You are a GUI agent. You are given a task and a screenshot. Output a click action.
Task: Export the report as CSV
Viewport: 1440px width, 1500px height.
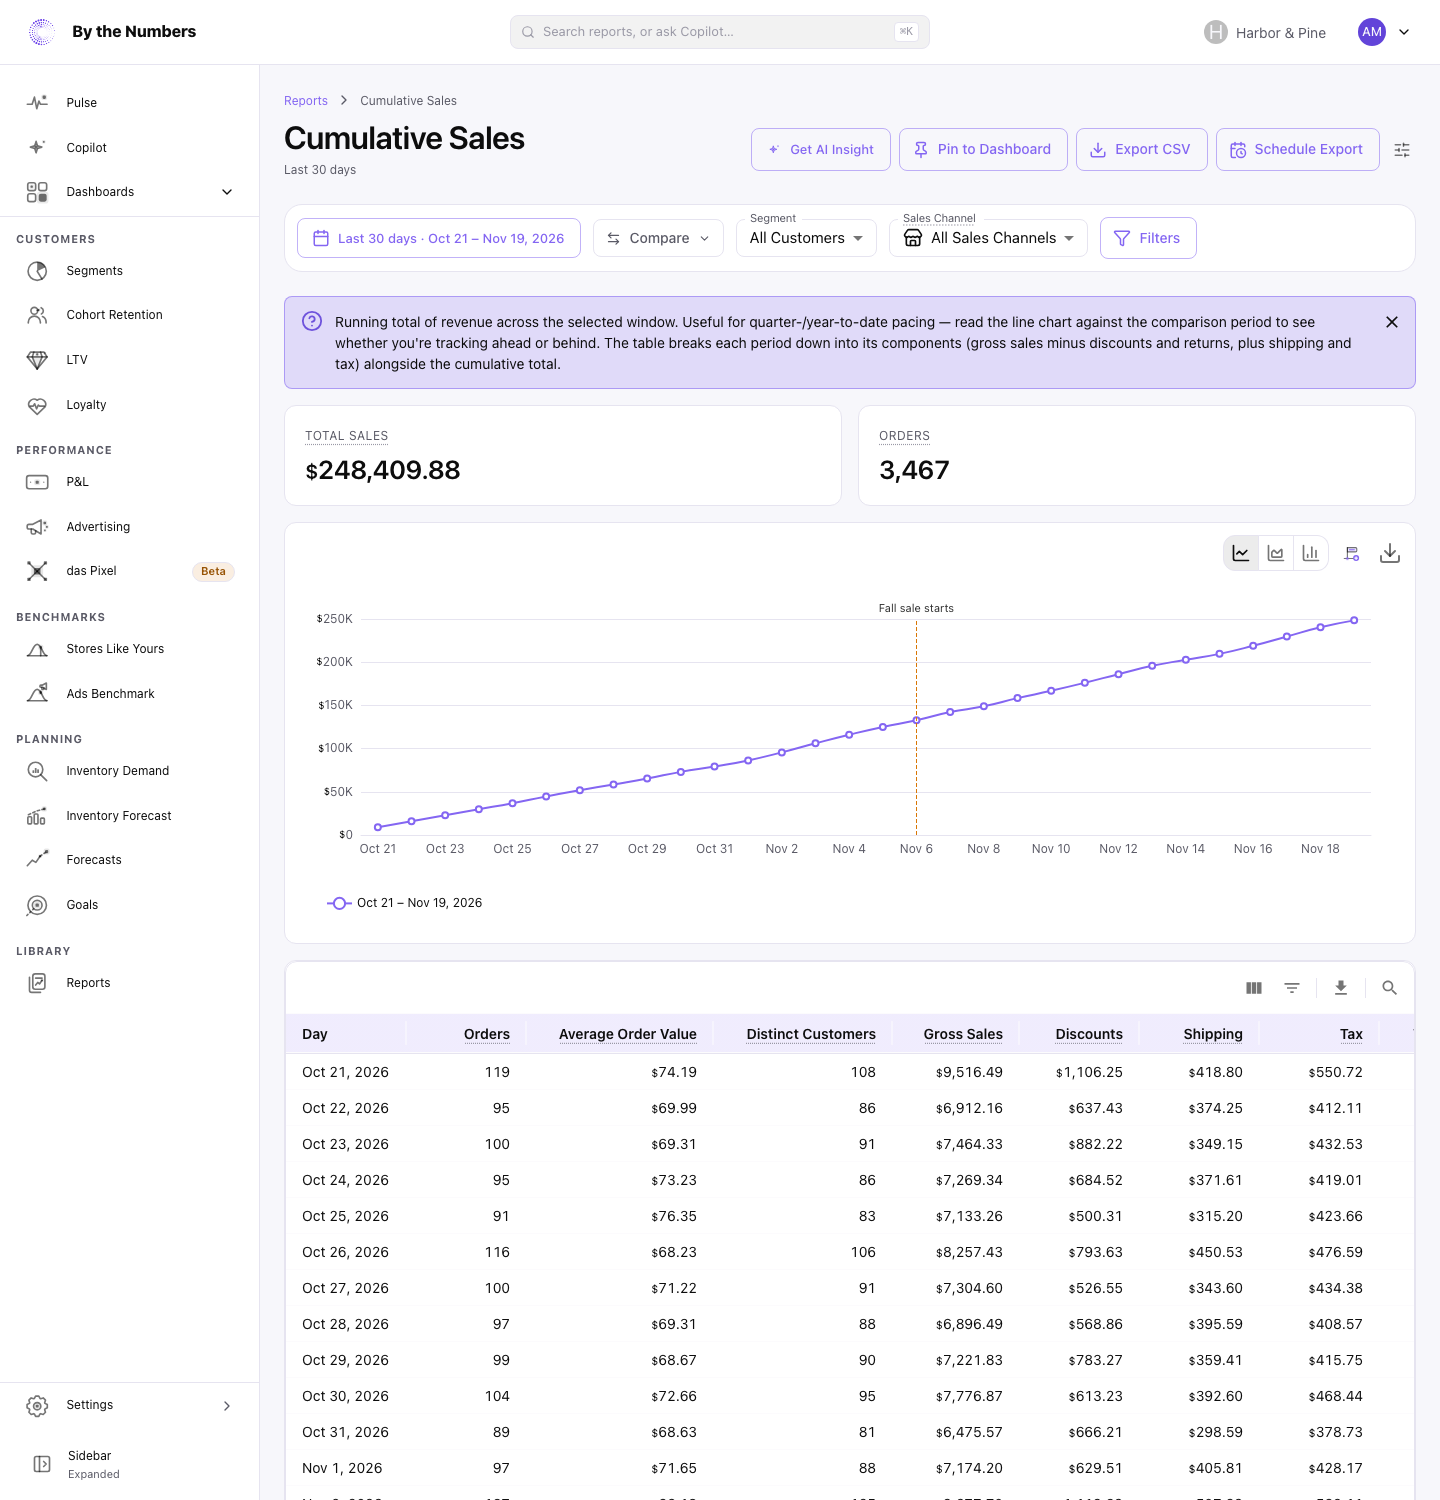1142,150
